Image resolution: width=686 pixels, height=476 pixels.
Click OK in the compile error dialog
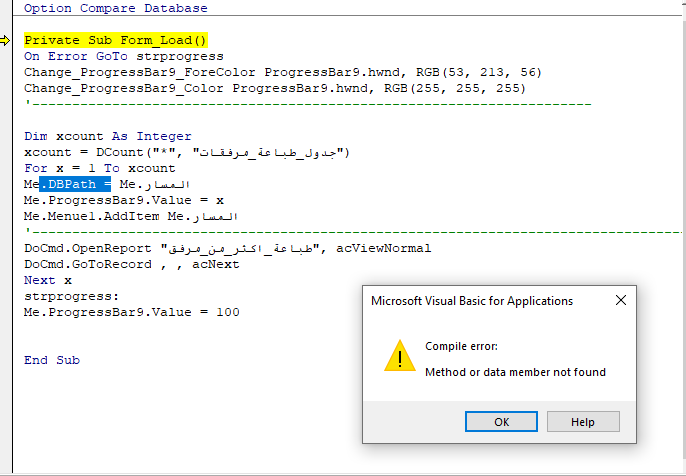pos(501,421)
